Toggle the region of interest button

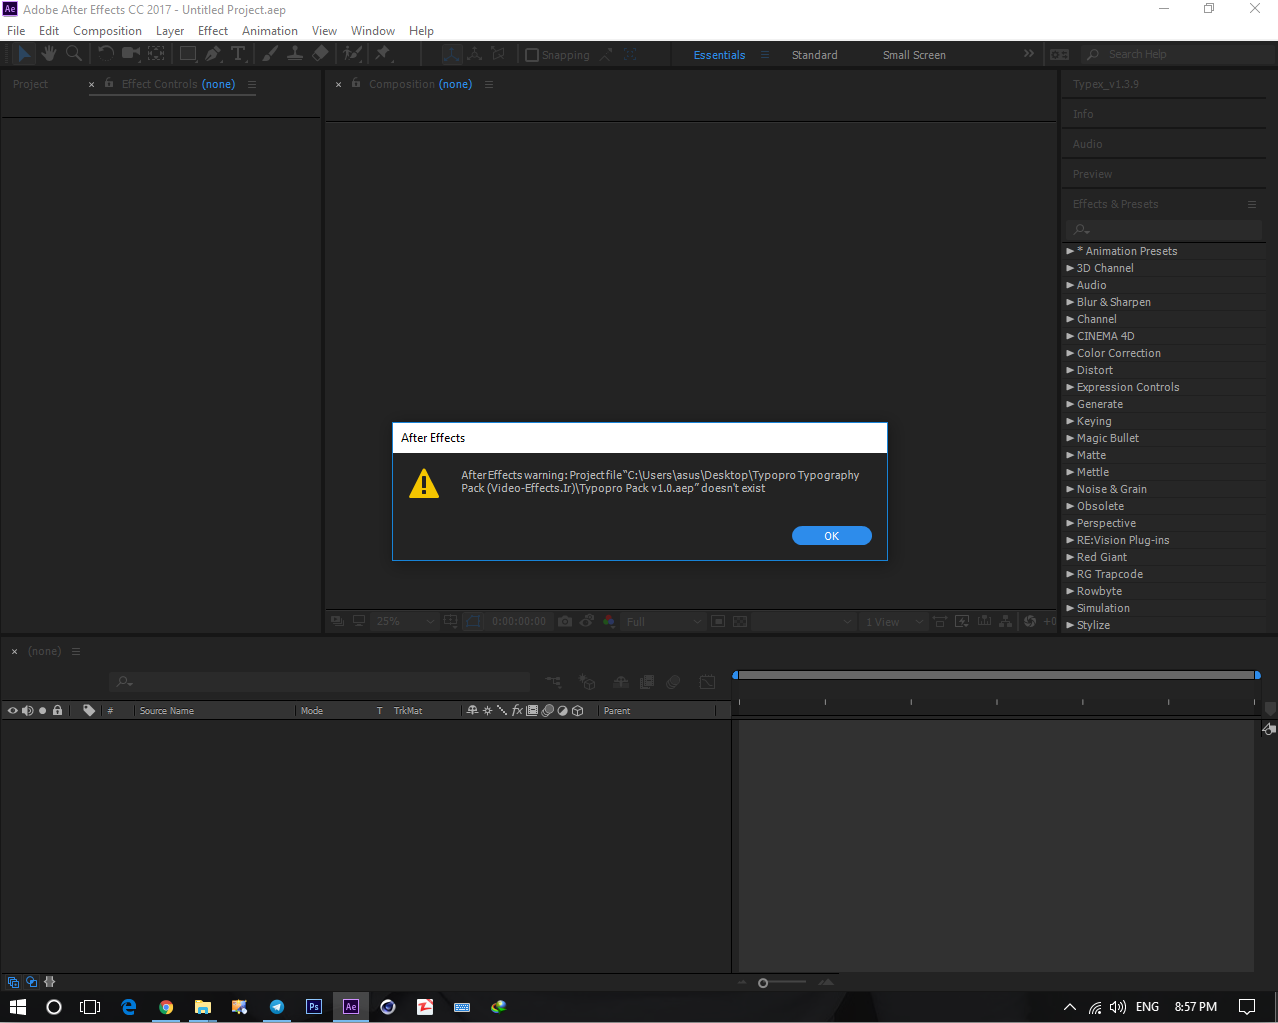pyautogui.click(x=718, y=621)
